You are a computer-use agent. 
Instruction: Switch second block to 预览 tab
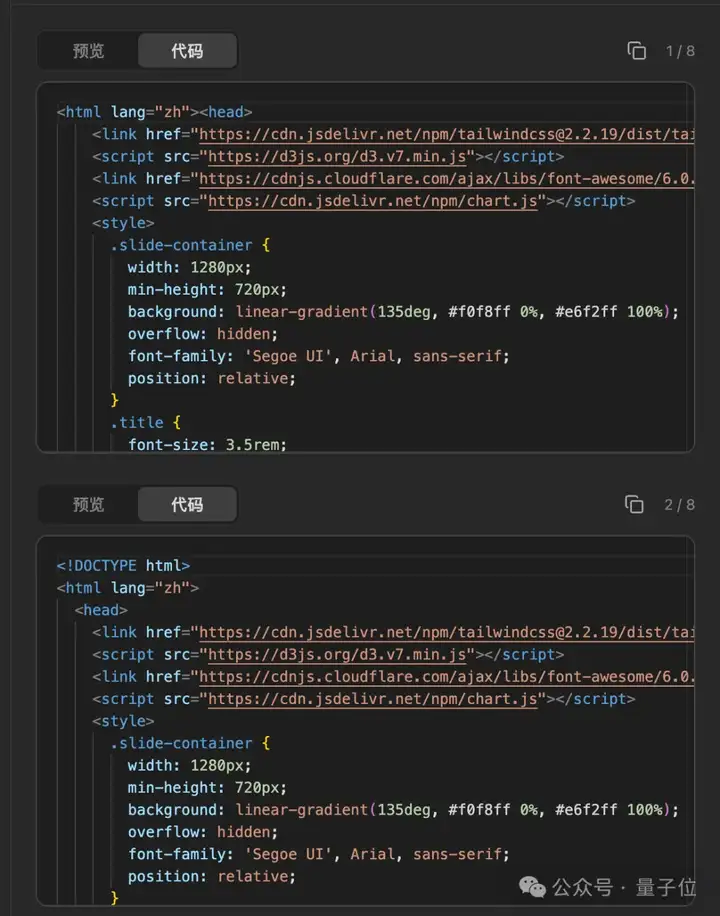pyautogui.click(x=88, y=504)
